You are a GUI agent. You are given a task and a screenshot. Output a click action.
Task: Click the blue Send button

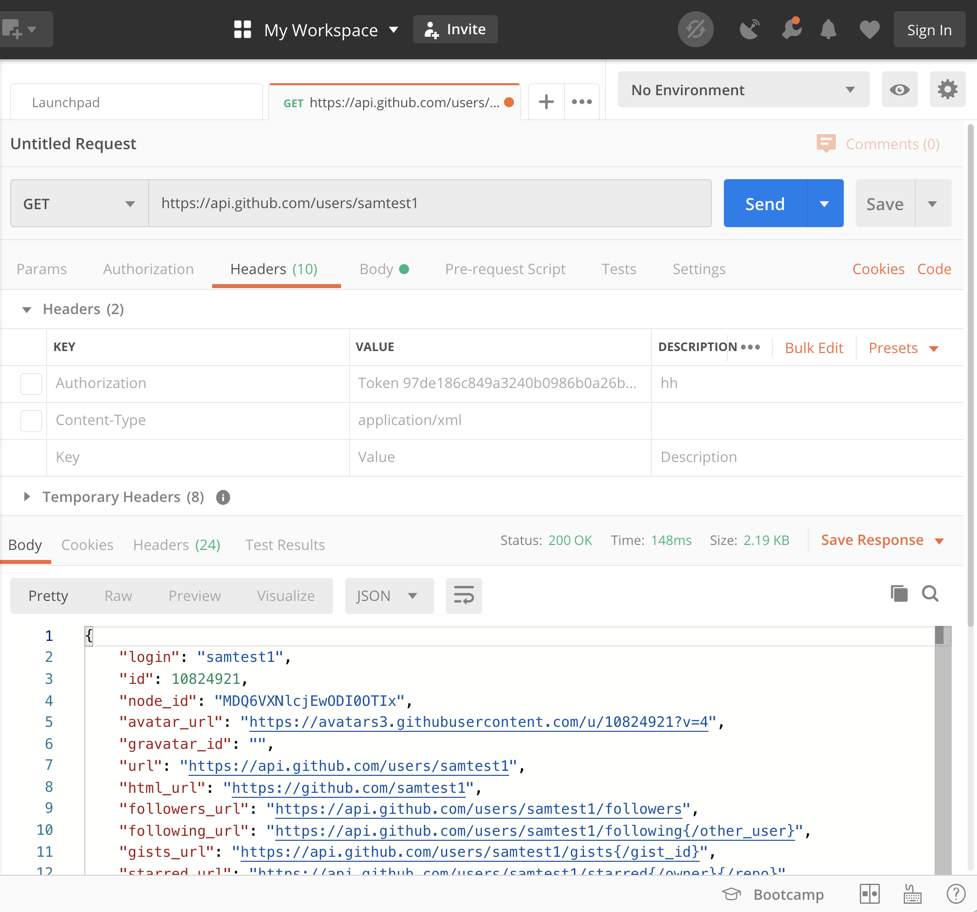[x=764, y=204]
